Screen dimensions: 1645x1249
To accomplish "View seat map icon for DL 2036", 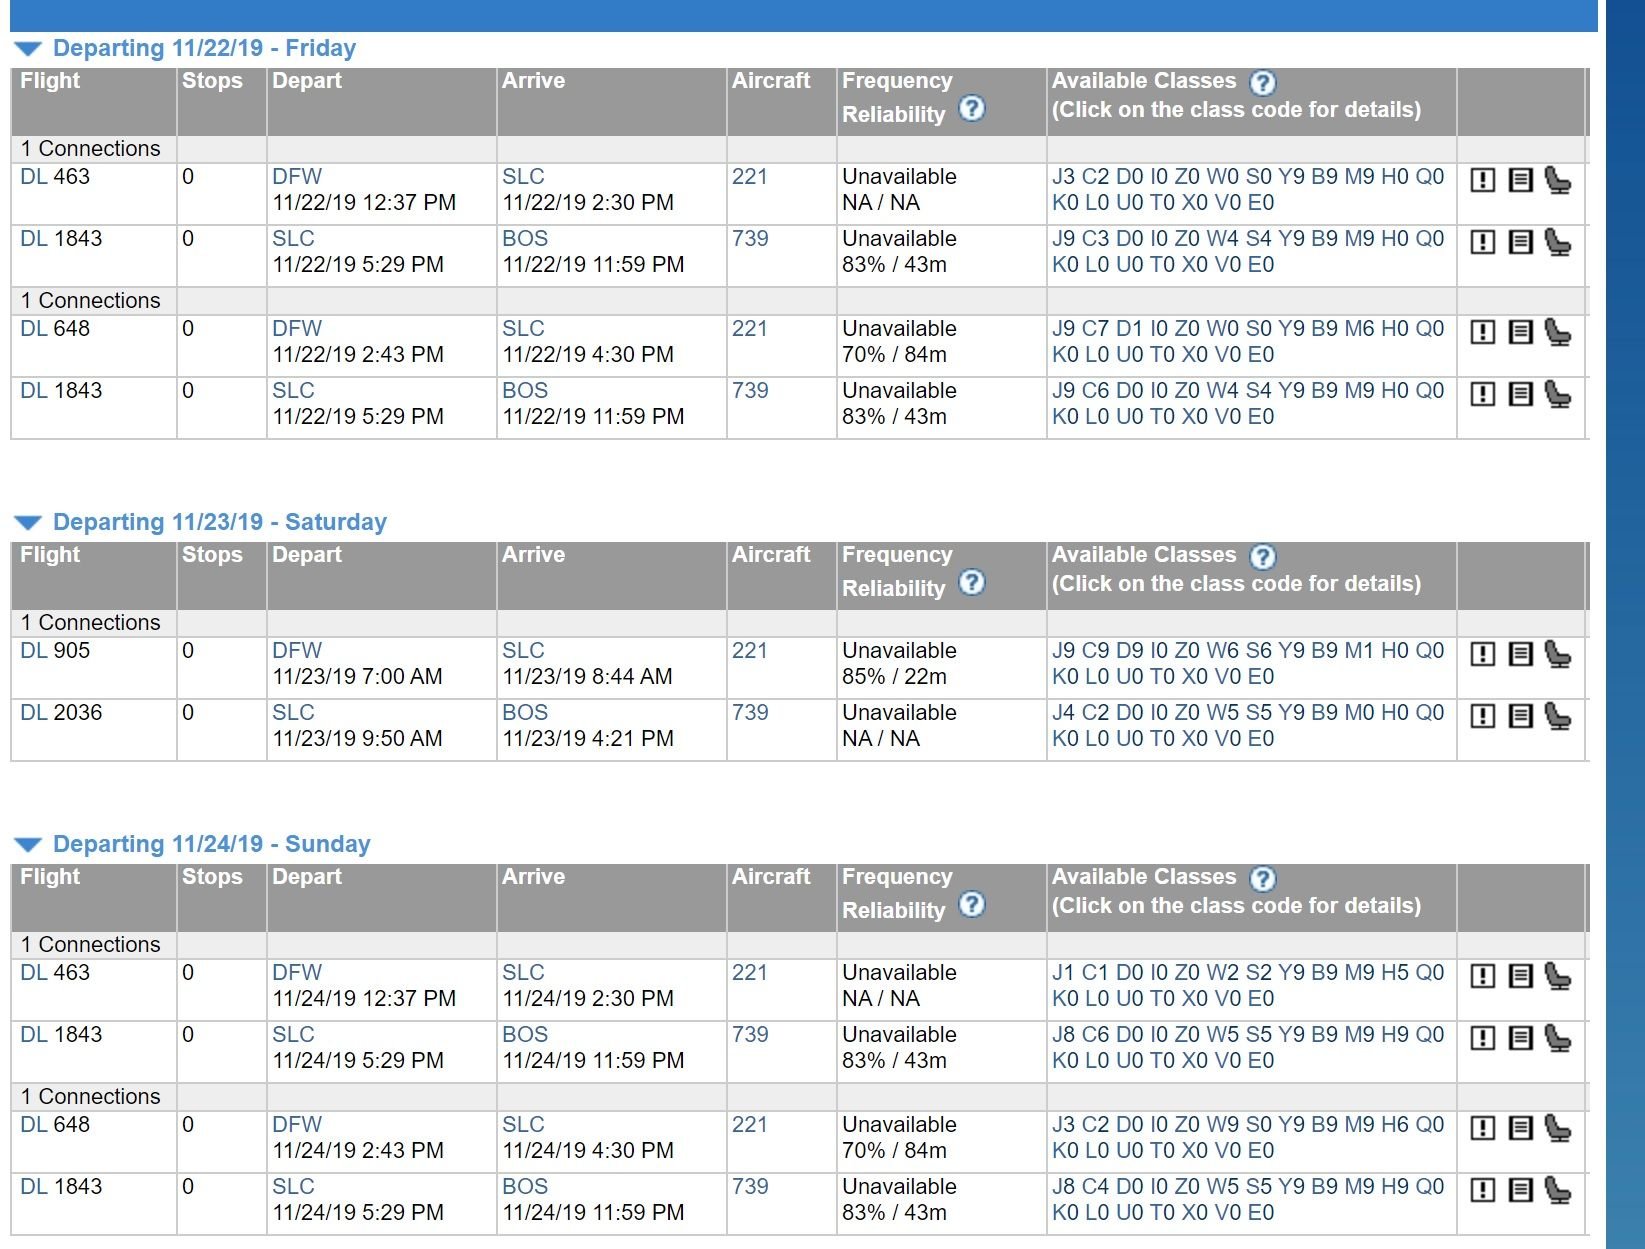I will 1558,717.
